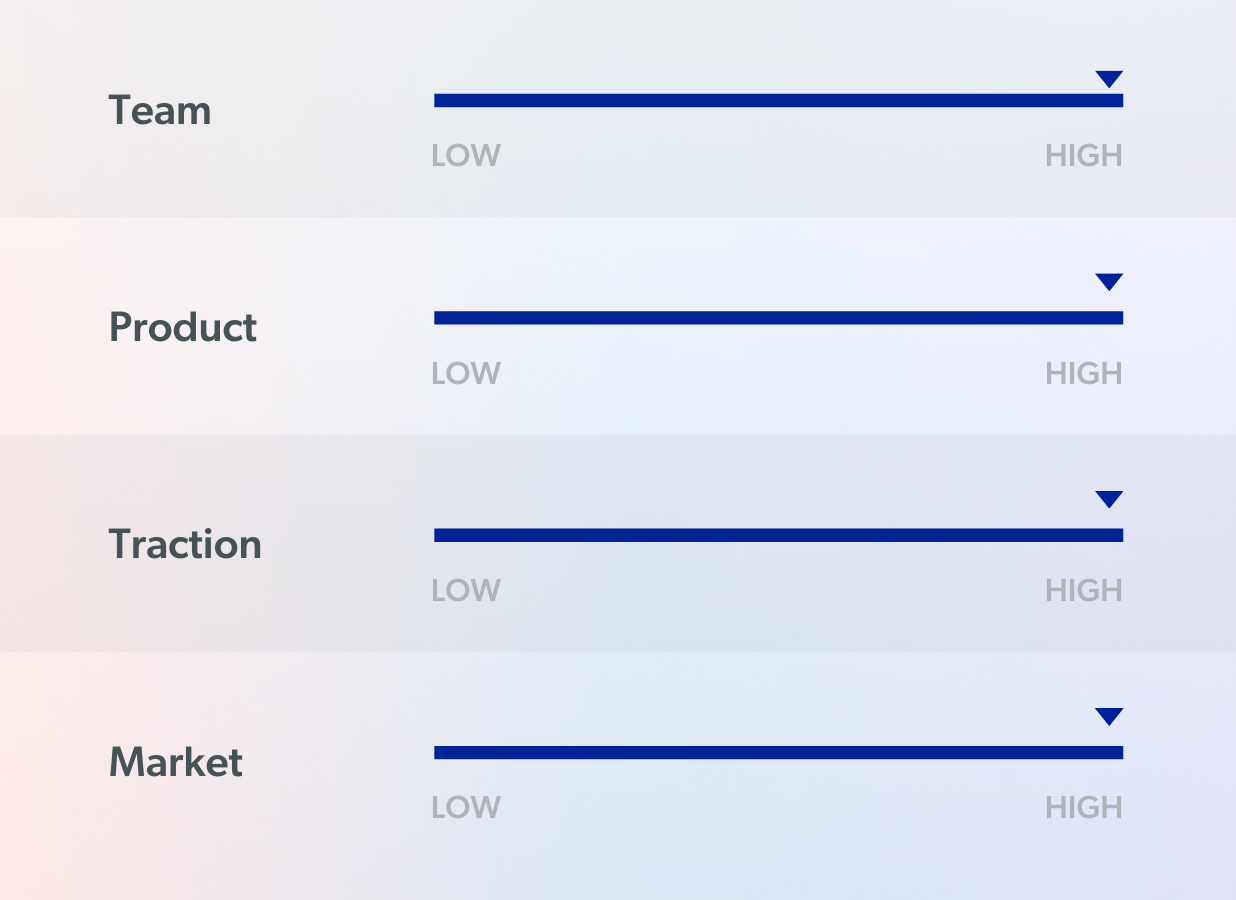Click HIGH under the Traction slider
Image resolution: width=1236 pixels, height=900 pixels.
pyautogui.click(x=1084, y=591)
